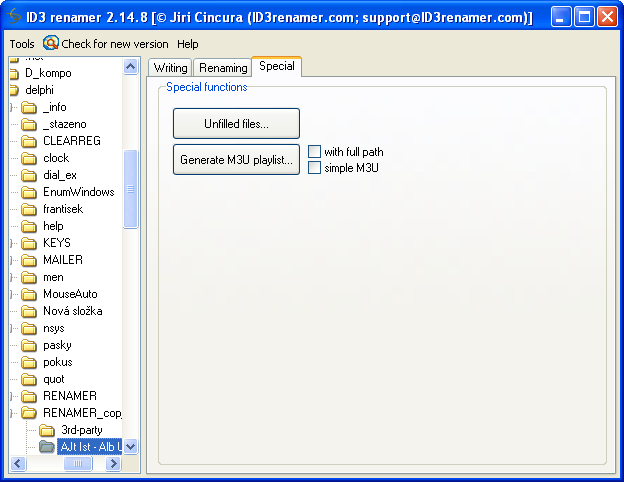Click folder tree vertical scrollbar thumb
Screen dimensions: 624x482
pos(131,189)
